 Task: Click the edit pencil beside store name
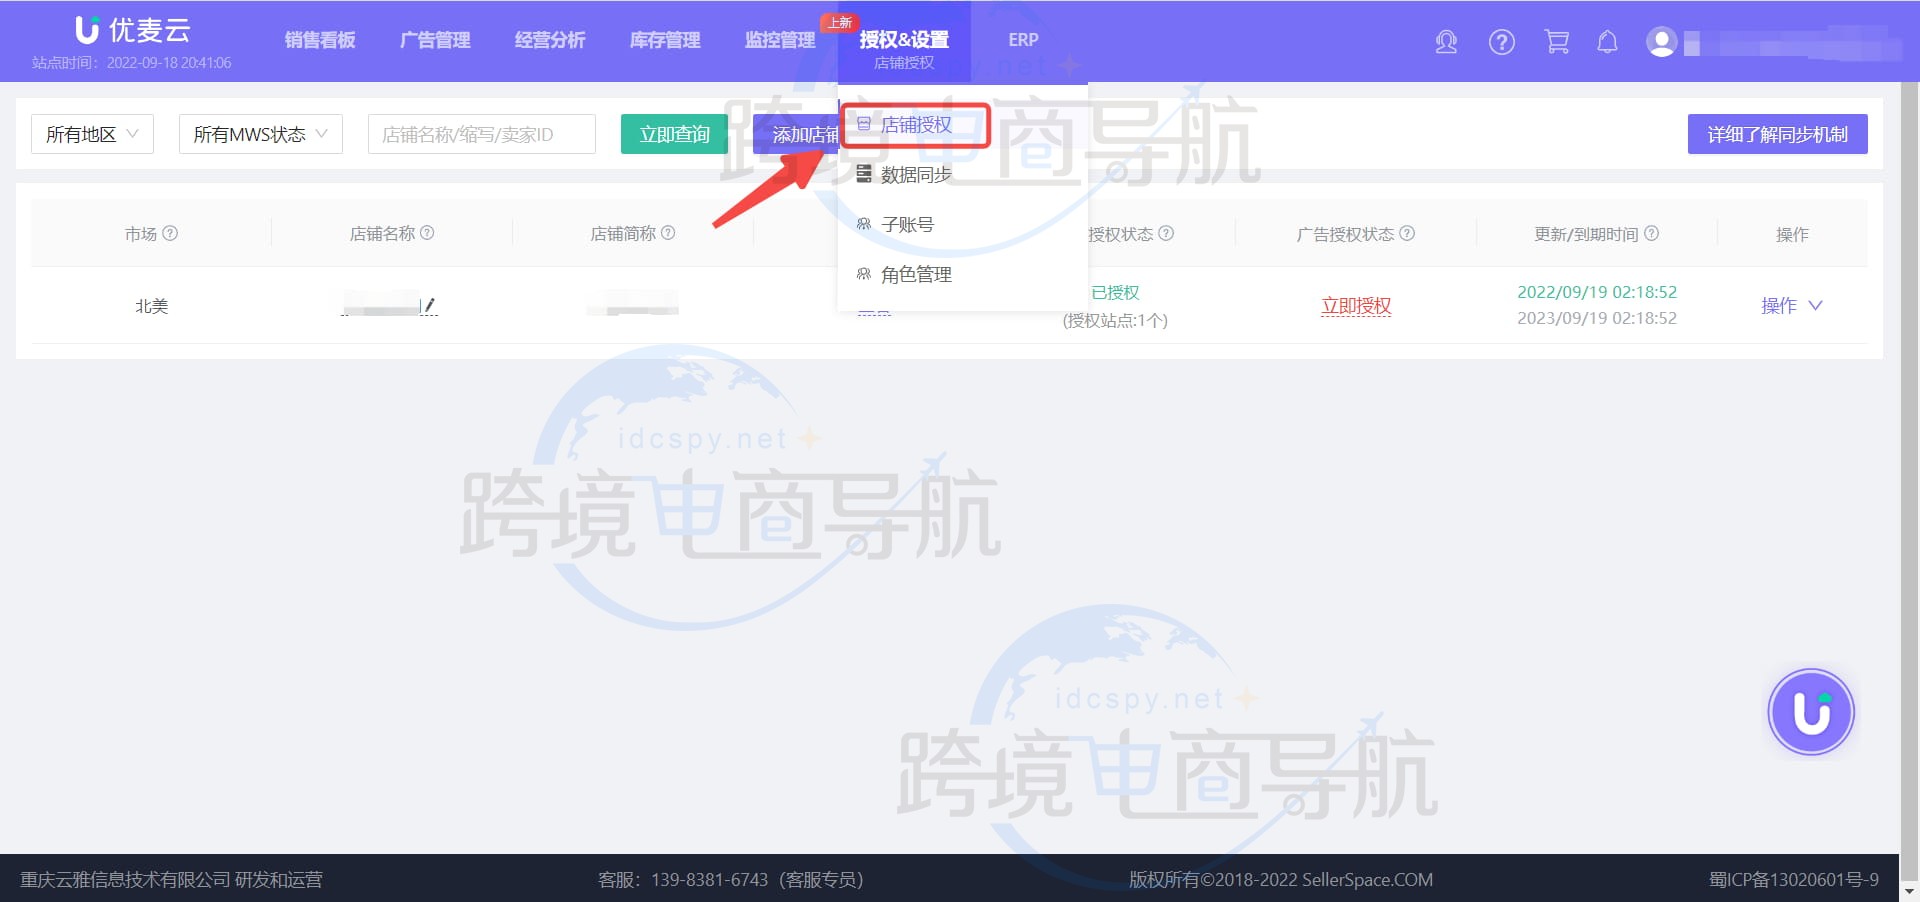tap(429, 305)
